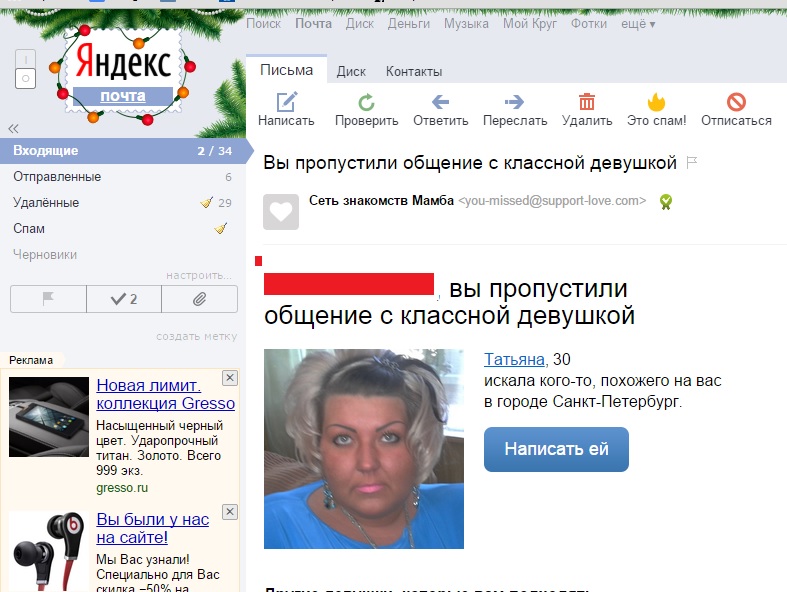Click the woman's profile photo in the email
Image resolution: width=787 pixels, height=592 pixels.
[363, 448]
